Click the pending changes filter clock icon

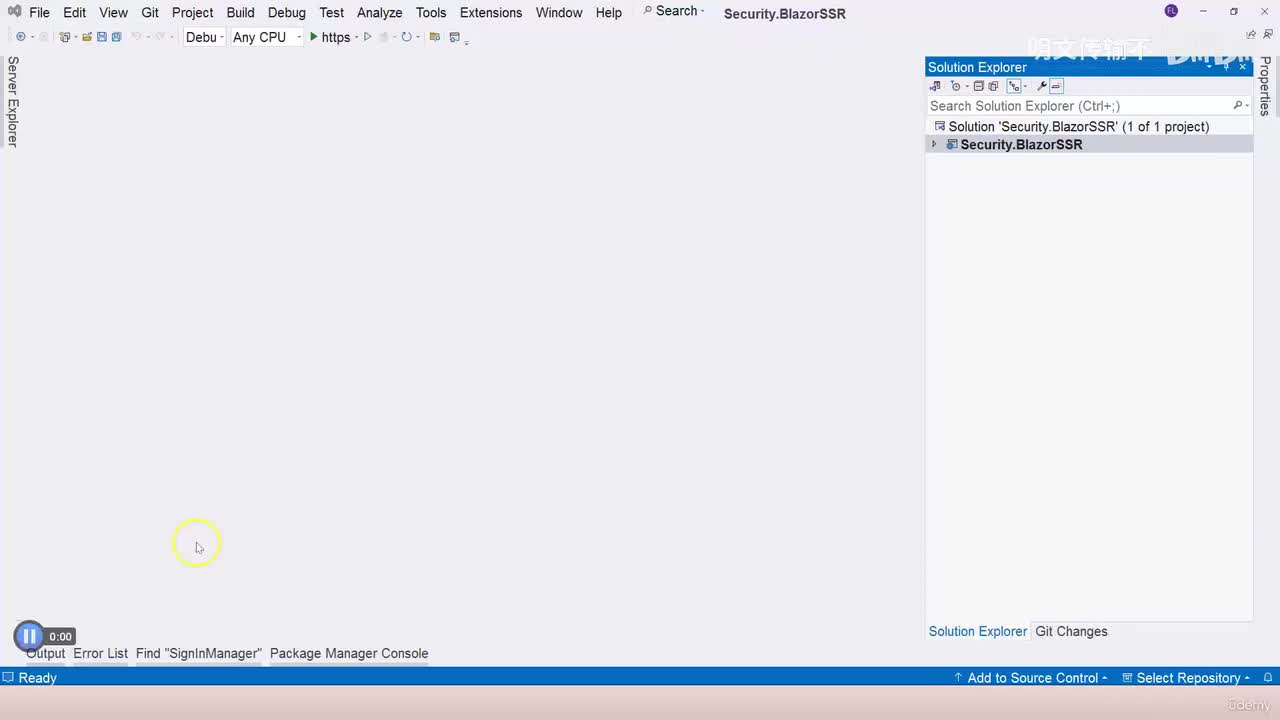click(x=955, y=86)
